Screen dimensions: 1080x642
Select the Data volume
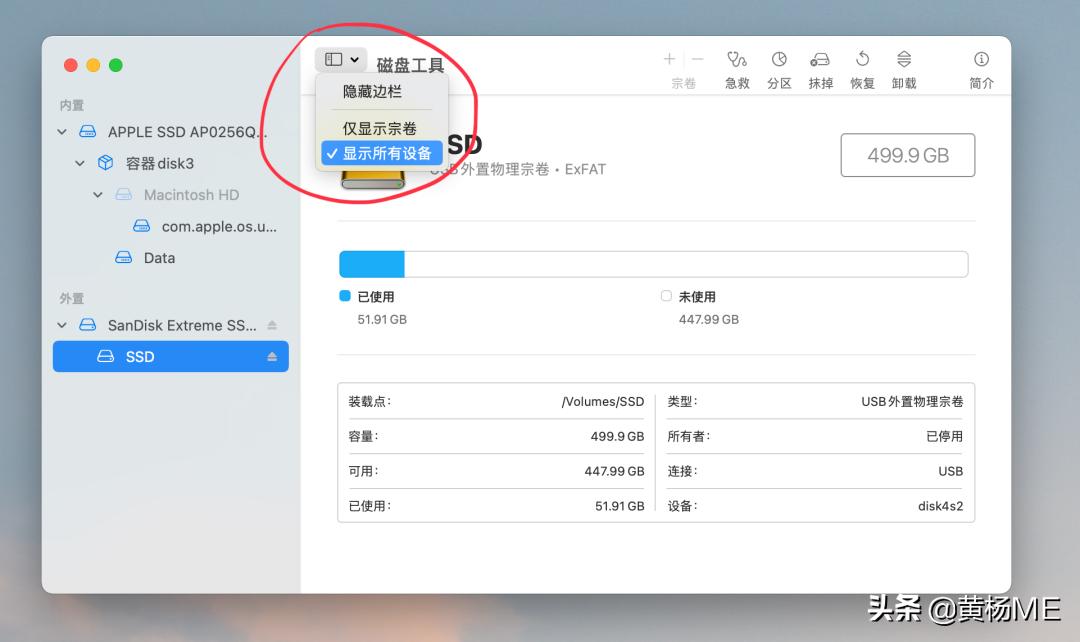coord(159,257)
